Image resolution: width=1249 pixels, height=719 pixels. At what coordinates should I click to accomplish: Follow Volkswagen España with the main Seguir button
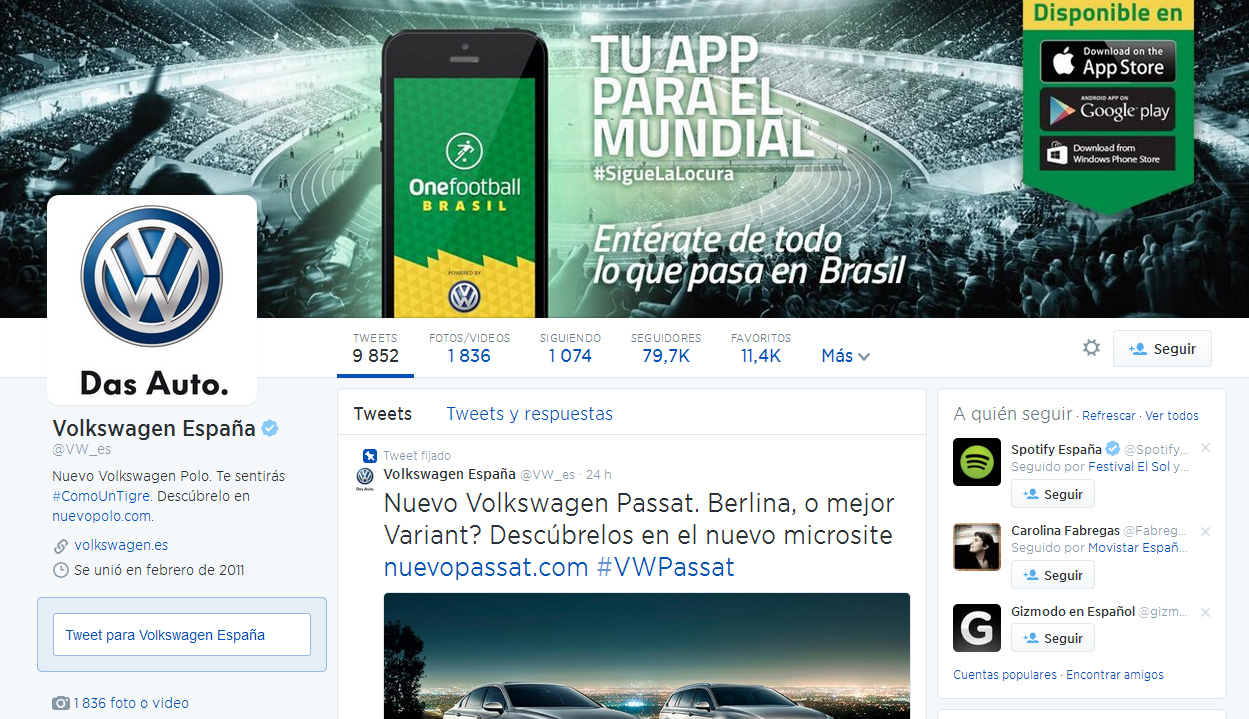tap(1162, 349)
